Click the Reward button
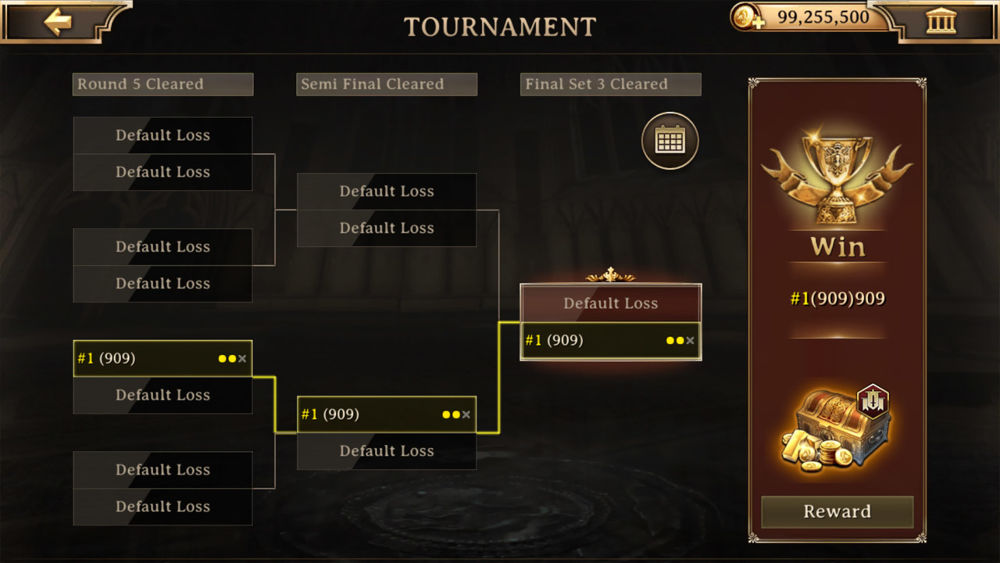 837,511
